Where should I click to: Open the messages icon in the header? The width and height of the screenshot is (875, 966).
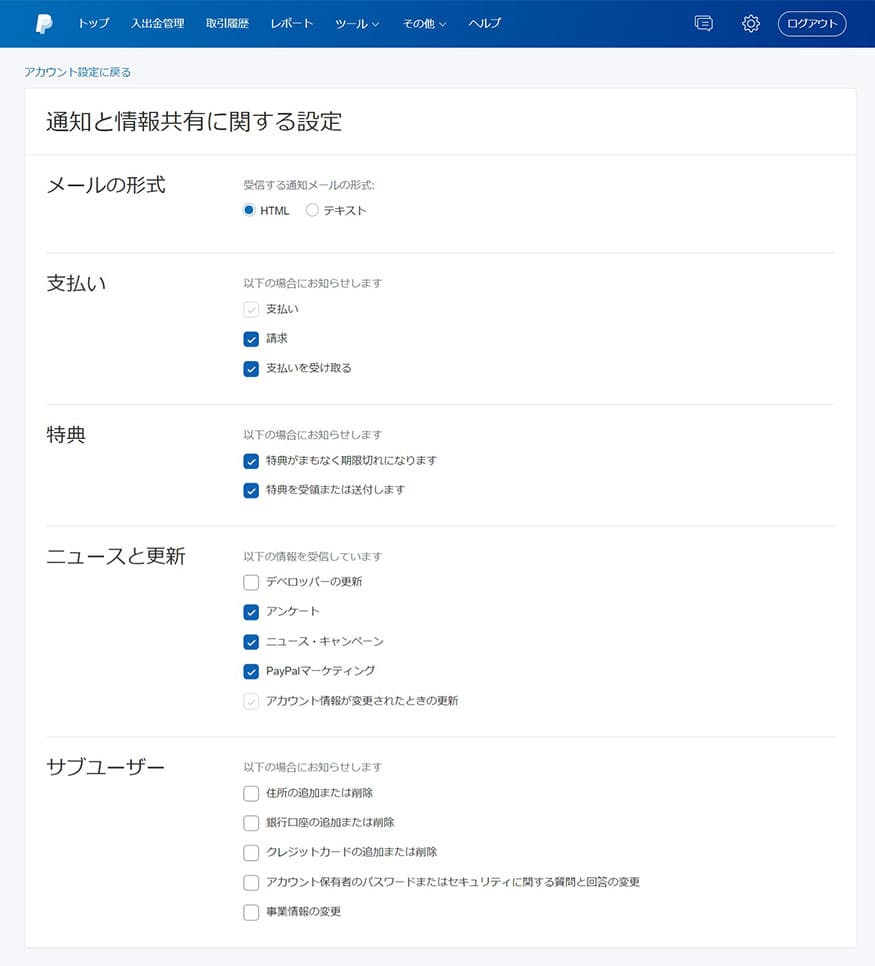703,23
